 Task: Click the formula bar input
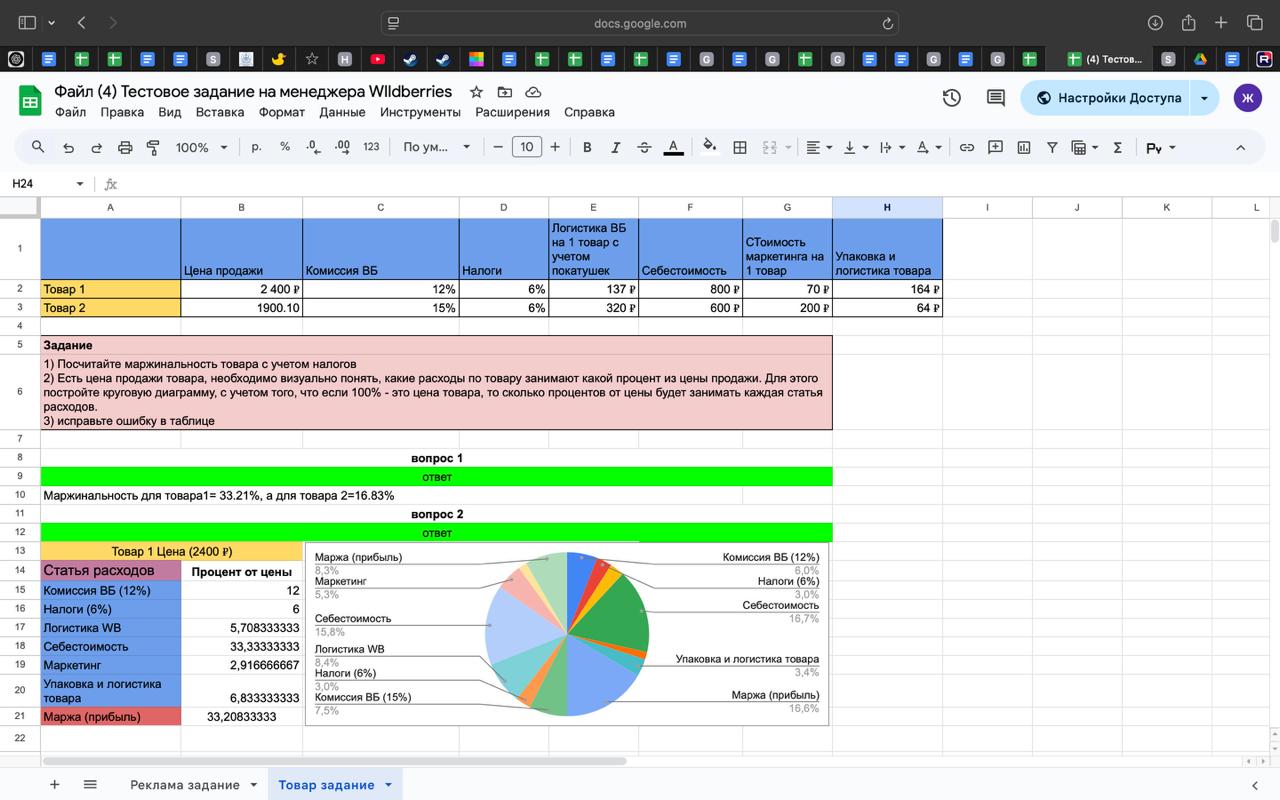pyautogui.click(x=700, y=184)
